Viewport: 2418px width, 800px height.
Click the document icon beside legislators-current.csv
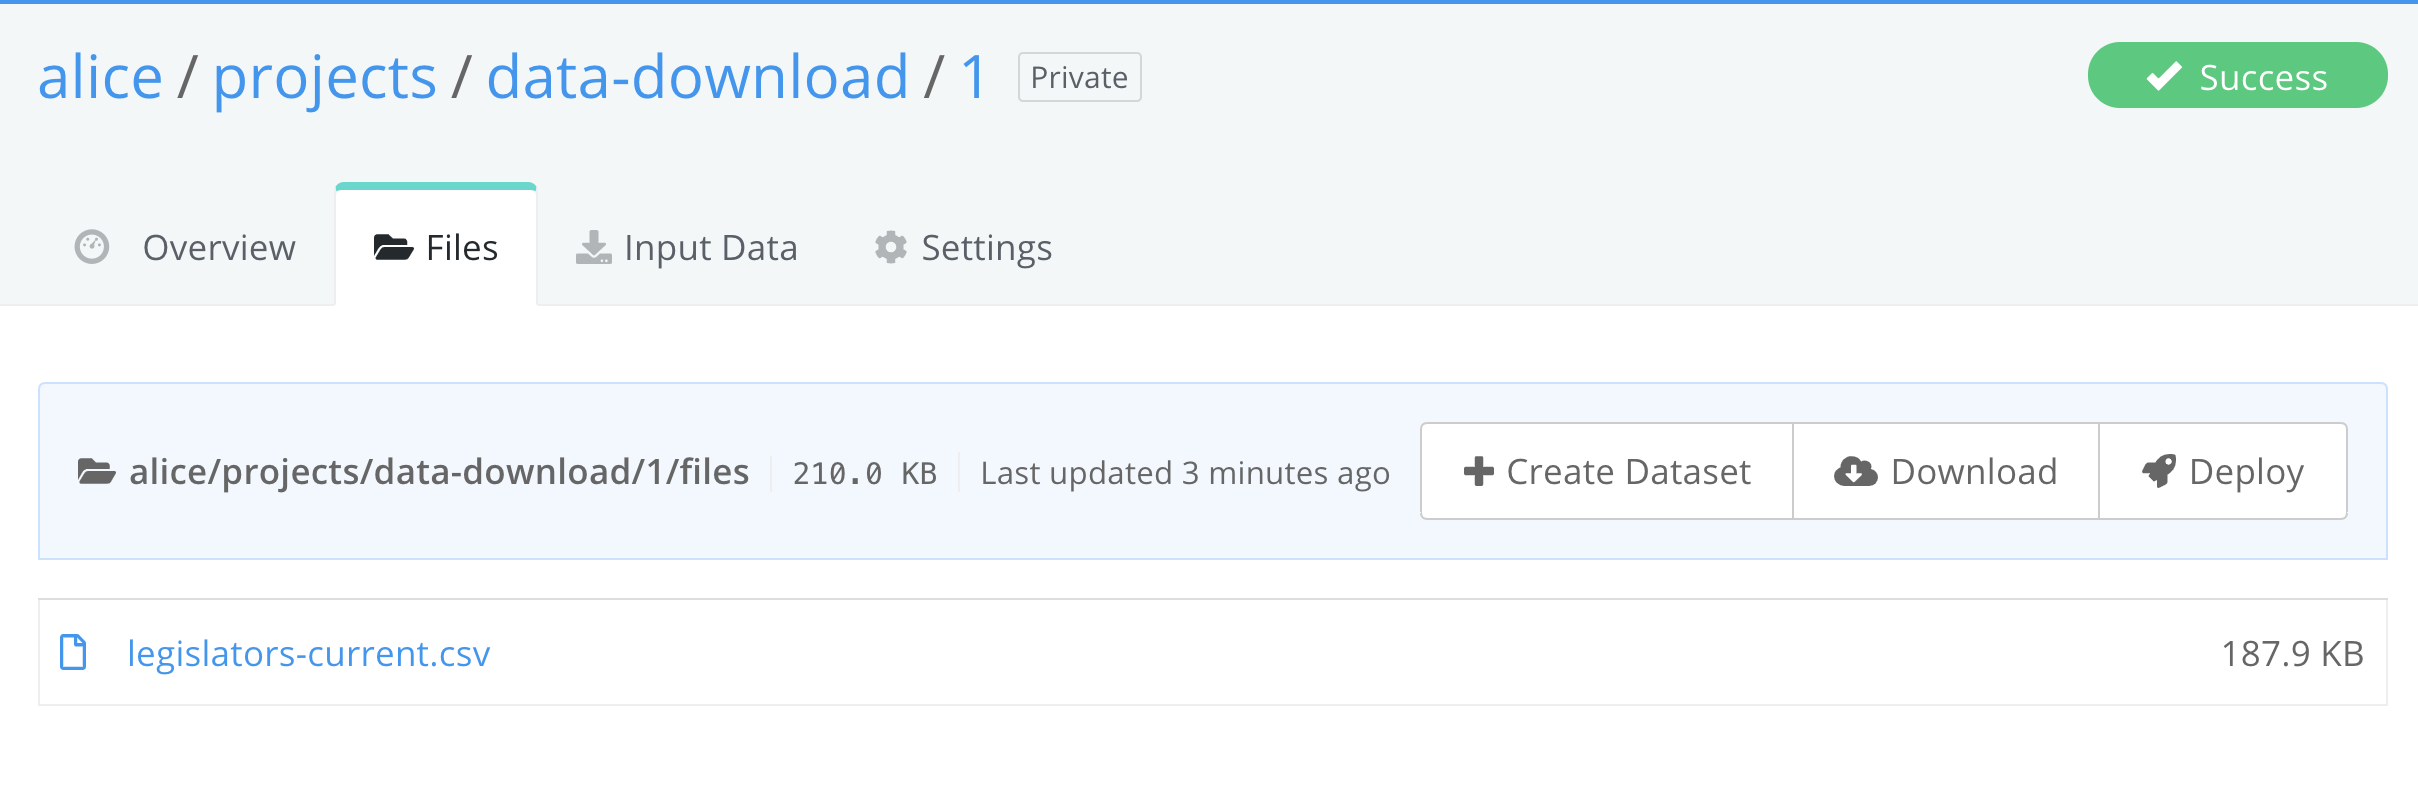73,652
